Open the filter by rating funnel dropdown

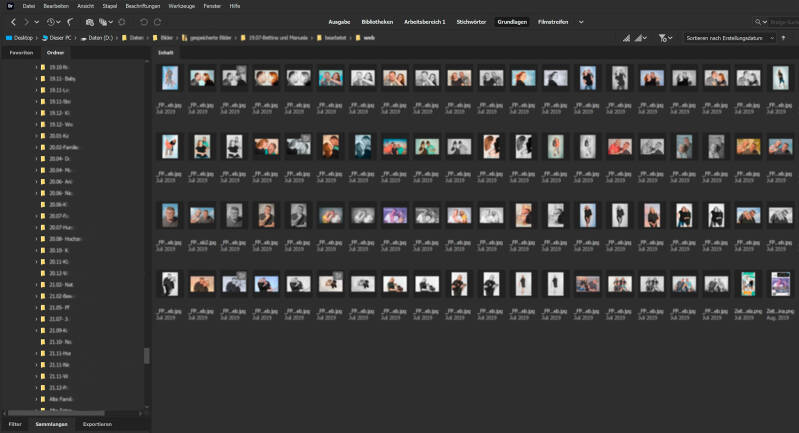pyautogui.click(x=665, y=38)
